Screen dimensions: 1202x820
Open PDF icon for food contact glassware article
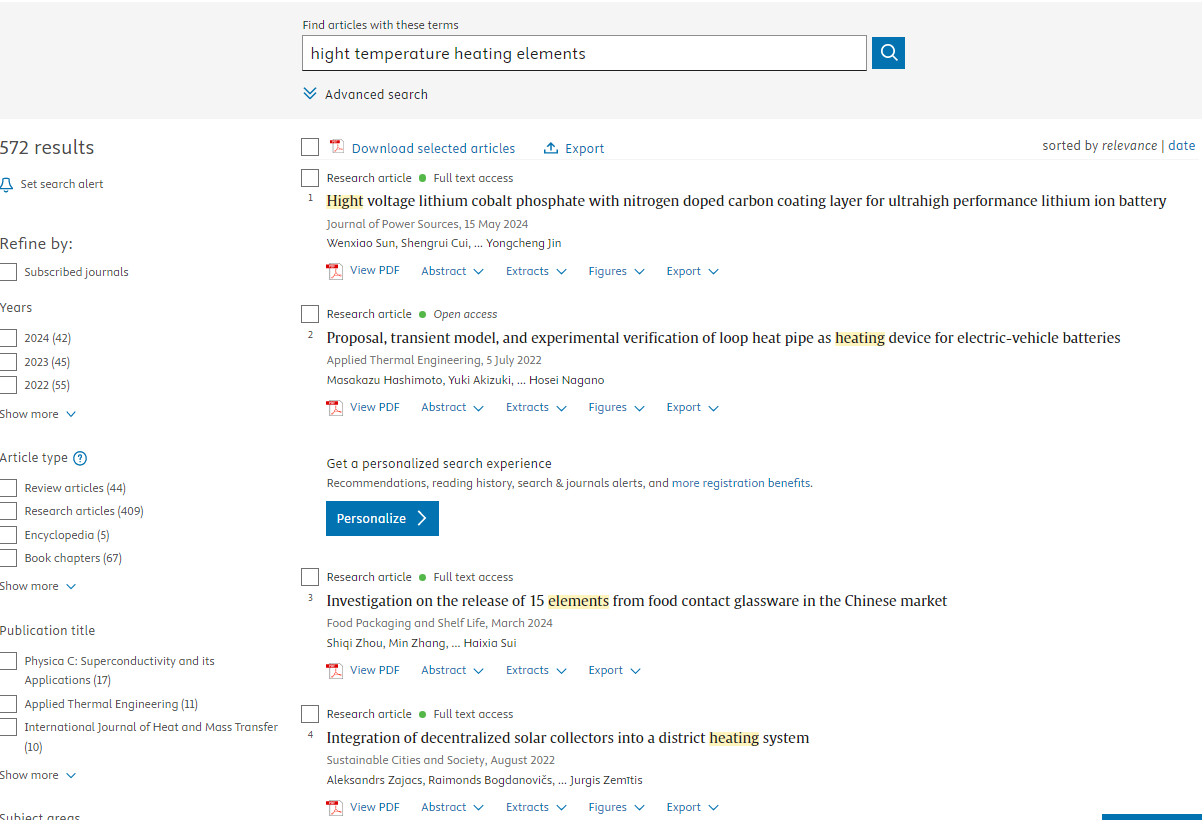click(335, 671)
